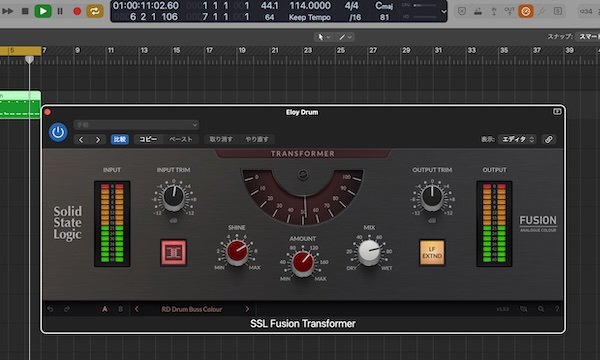The width and height of the screenshot is (600, 360).
Task: Click the Cmaj key signature display
Action: 384,6
